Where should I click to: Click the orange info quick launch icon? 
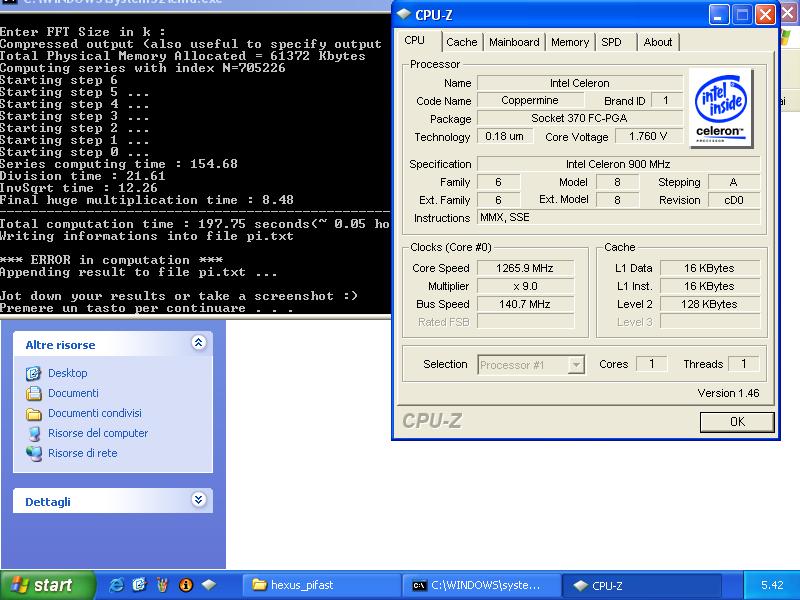pyautogui.click(x=186, y=585)
